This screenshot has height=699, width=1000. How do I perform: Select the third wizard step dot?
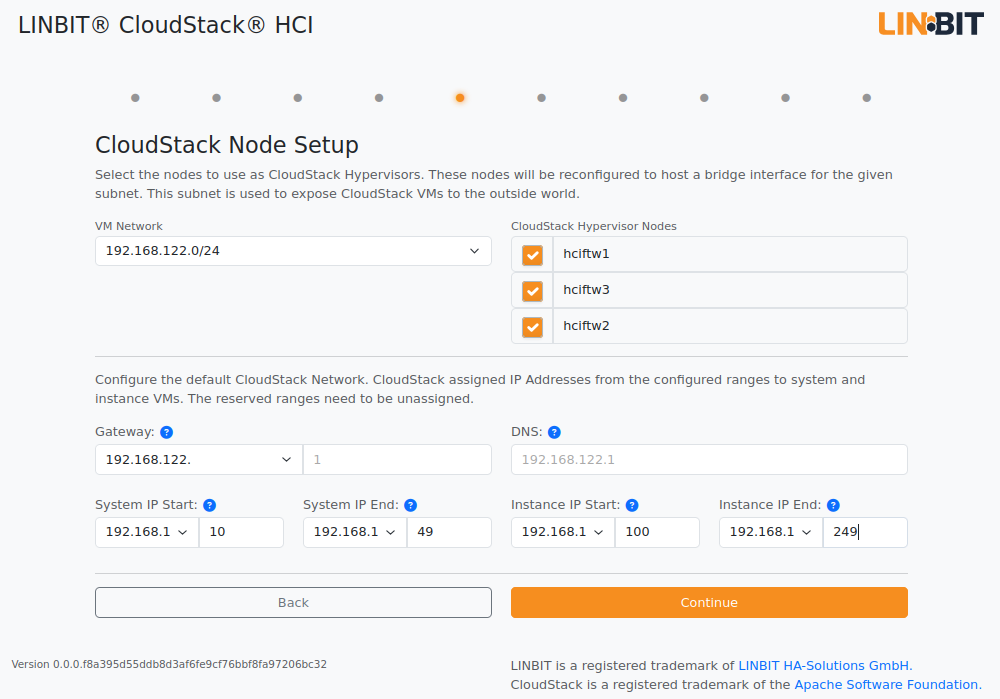pyautogui.click(x=298, y=98)
